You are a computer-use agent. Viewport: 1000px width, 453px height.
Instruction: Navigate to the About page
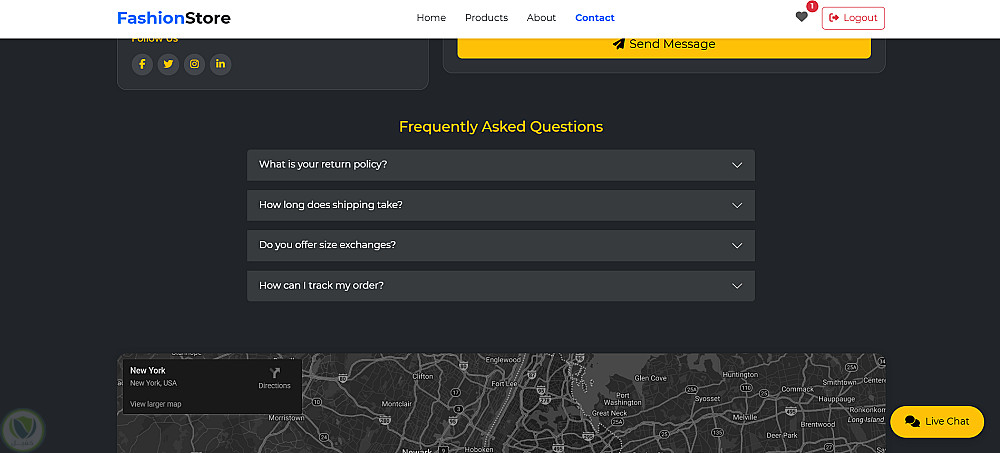pos(541,18)
